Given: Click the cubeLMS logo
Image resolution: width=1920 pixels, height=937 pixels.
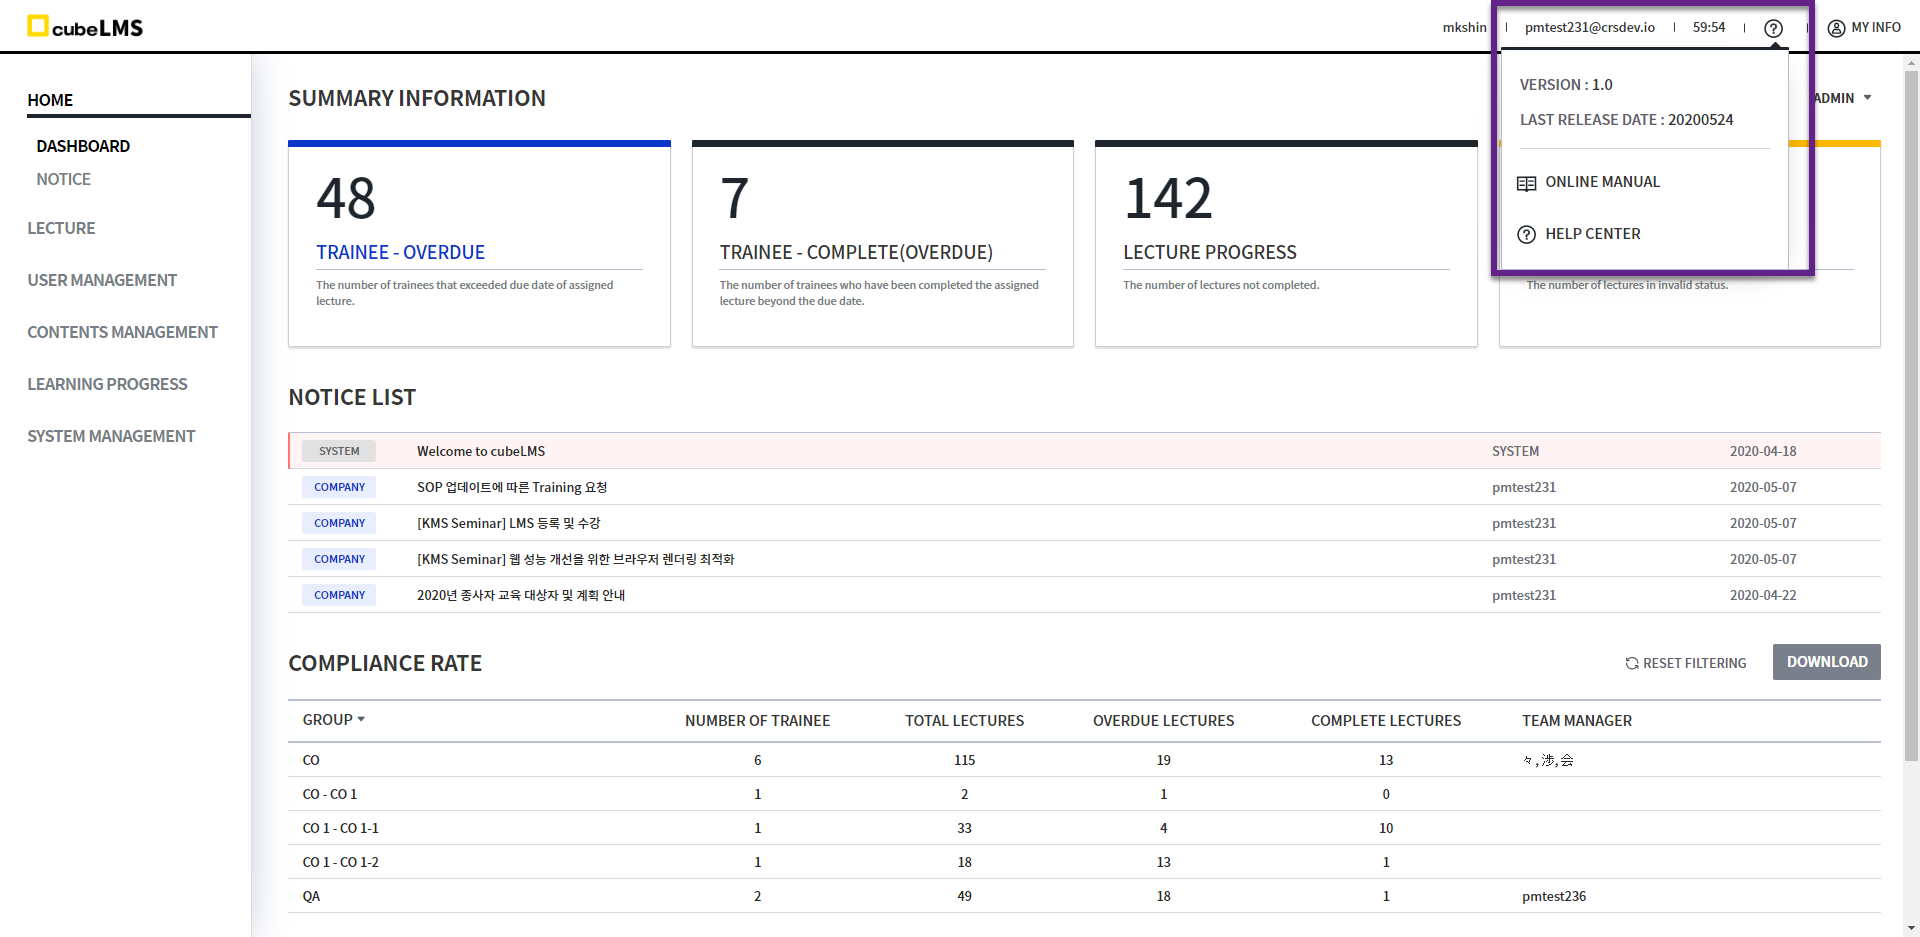Looking at the screenshot, I should (85, 27).
